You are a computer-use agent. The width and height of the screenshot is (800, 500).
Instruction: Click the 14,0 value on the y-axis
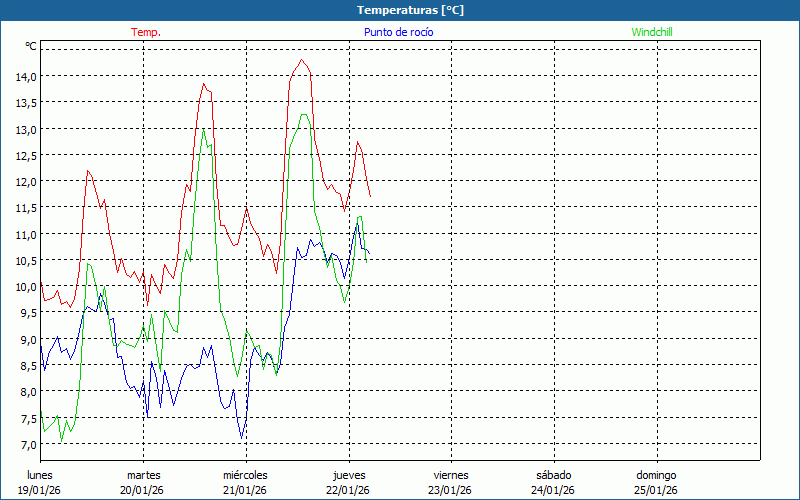click(25, 76)
